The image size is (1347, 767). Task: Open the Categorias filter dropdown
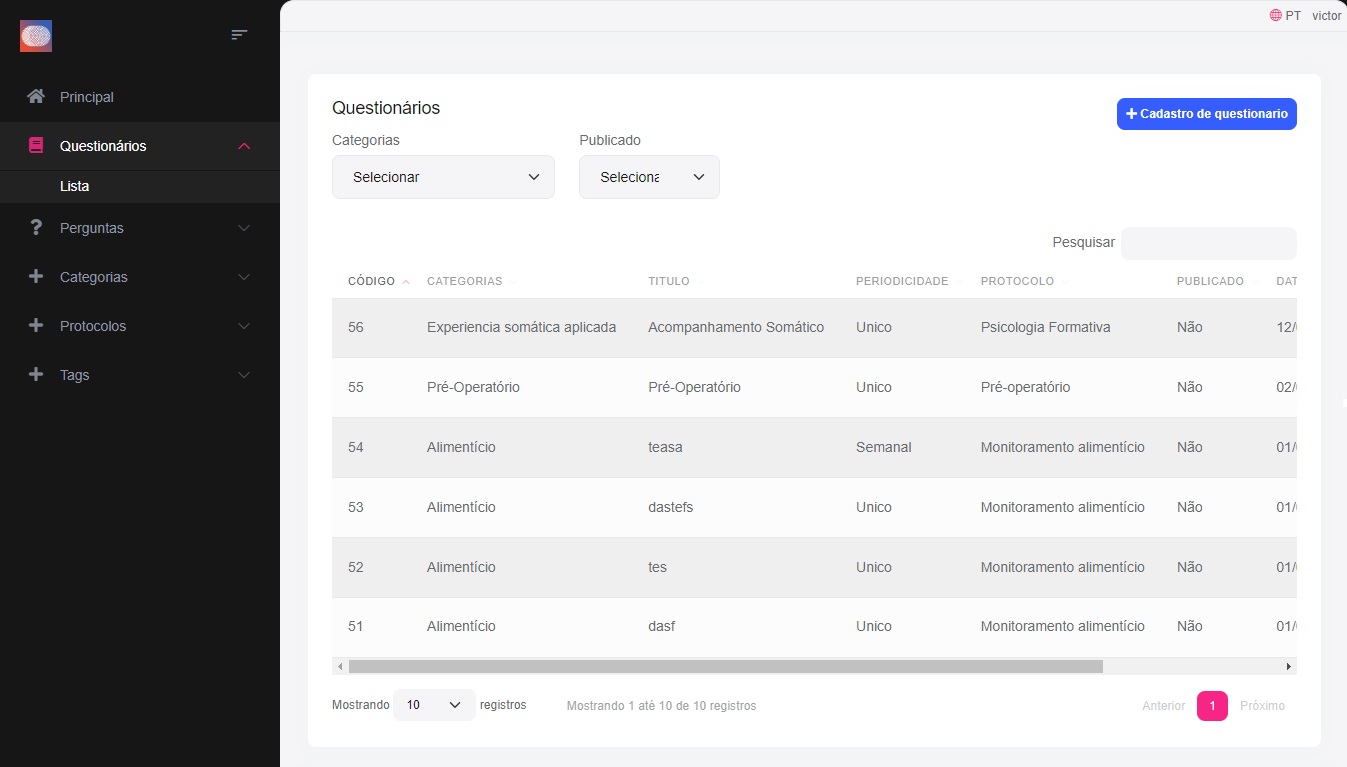pyautogui.click(x=443, y=177)
